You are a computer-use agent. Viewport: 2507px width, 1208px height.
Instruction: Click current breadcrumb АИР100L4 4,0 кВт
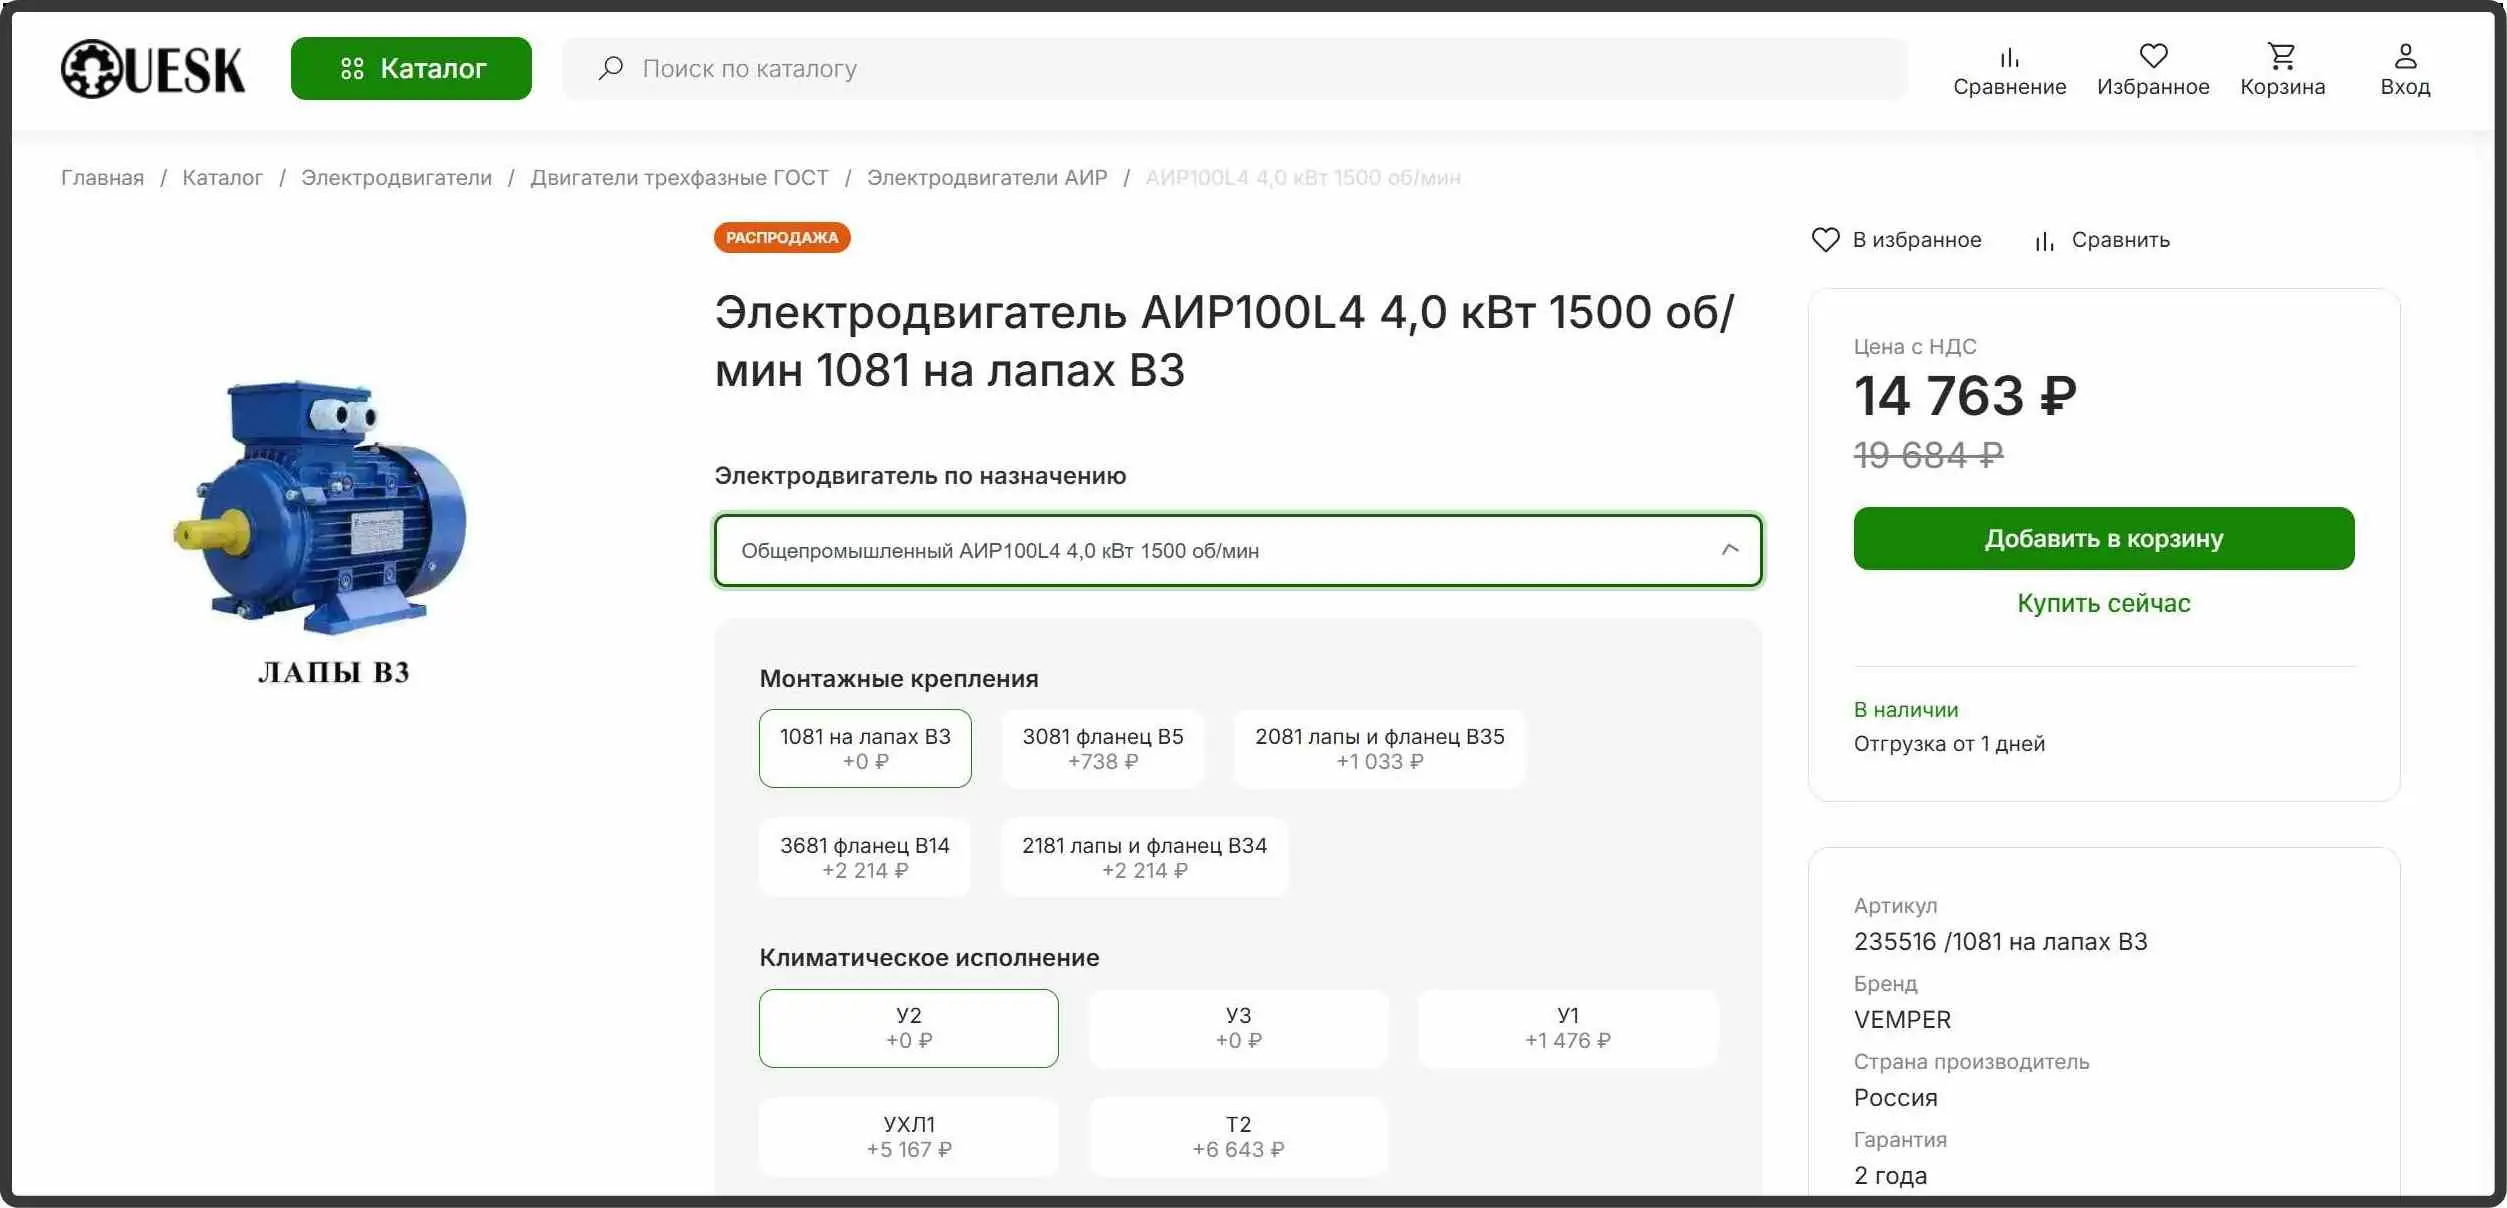coord(1303,178)
